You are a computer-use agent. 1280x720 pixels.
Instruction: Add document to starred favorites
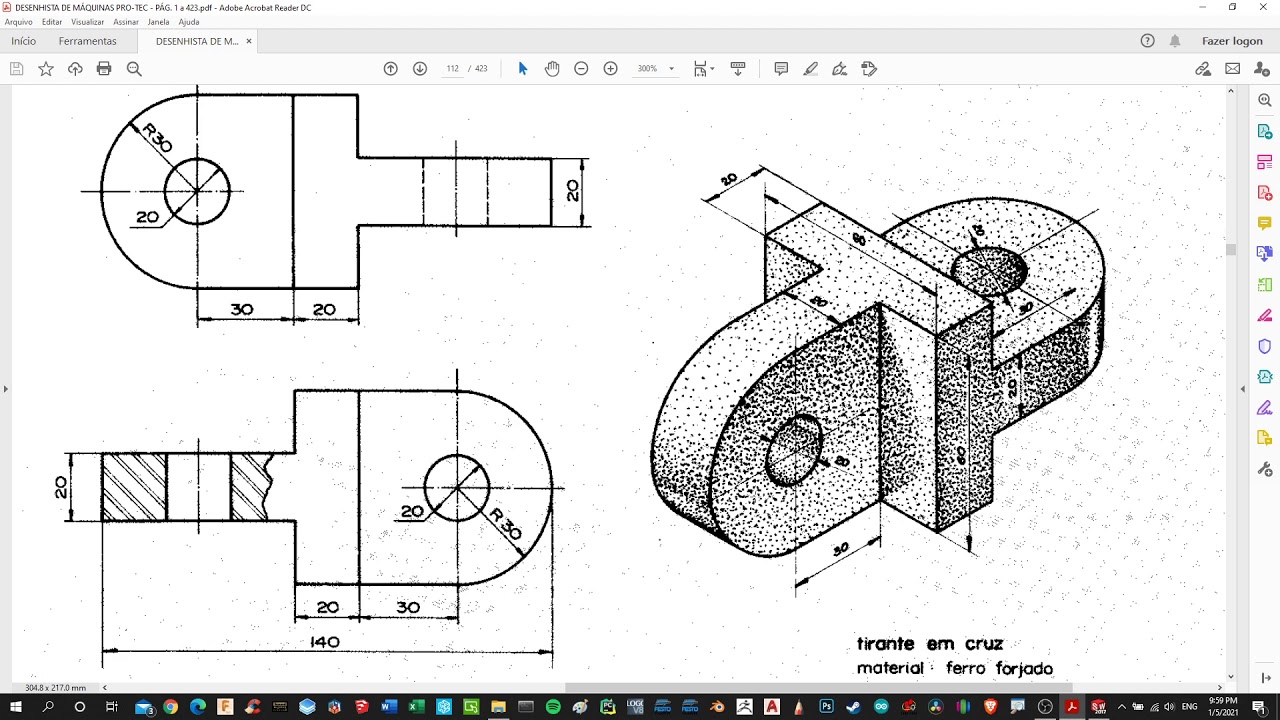point(46,69)
